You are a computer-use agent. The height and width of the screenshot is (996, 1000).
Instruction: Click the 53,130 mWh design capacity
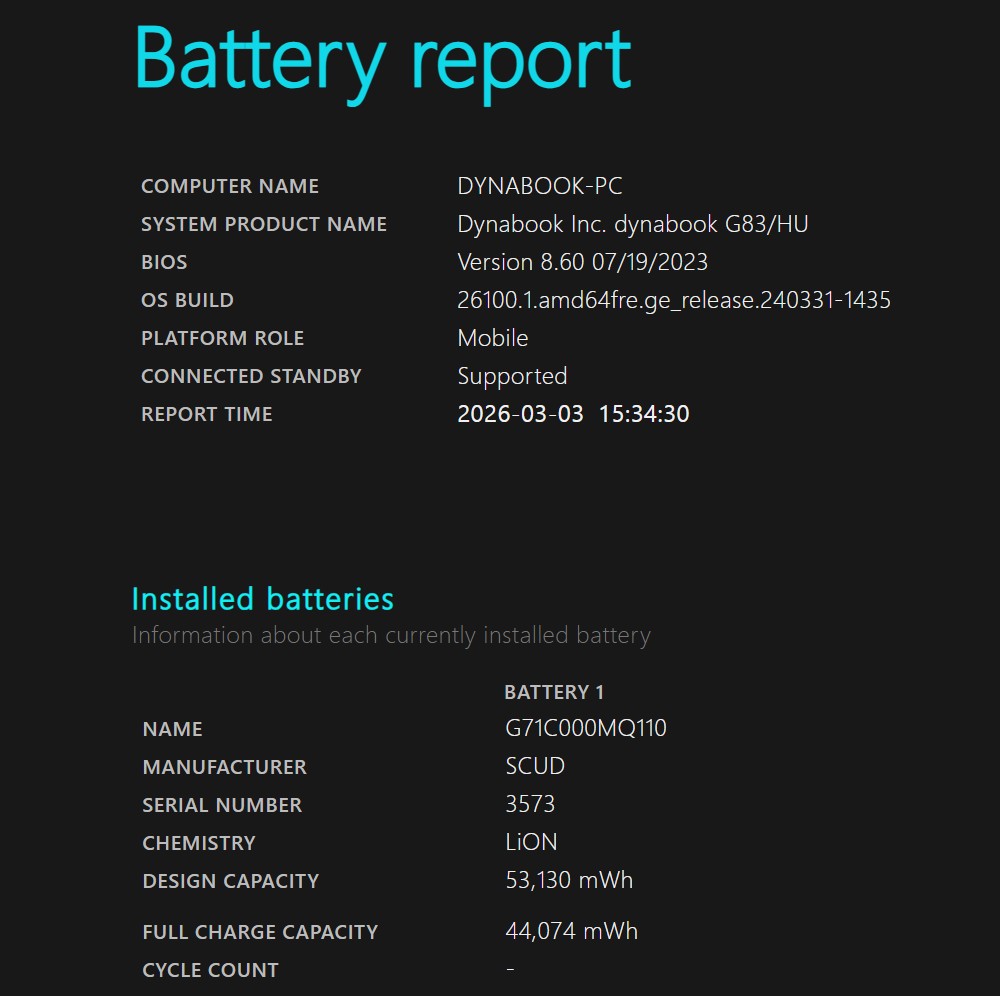[x=569, y=881]
